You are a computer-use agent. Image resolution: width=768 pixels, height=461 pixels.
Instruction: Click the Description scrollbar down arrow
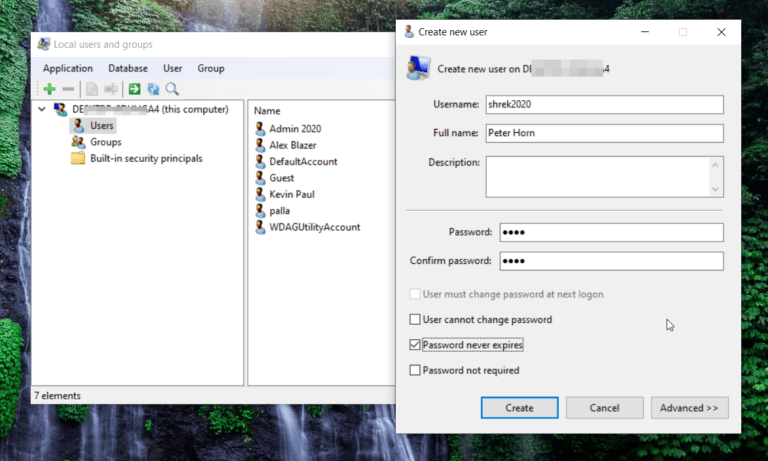[x=715, y=189]
